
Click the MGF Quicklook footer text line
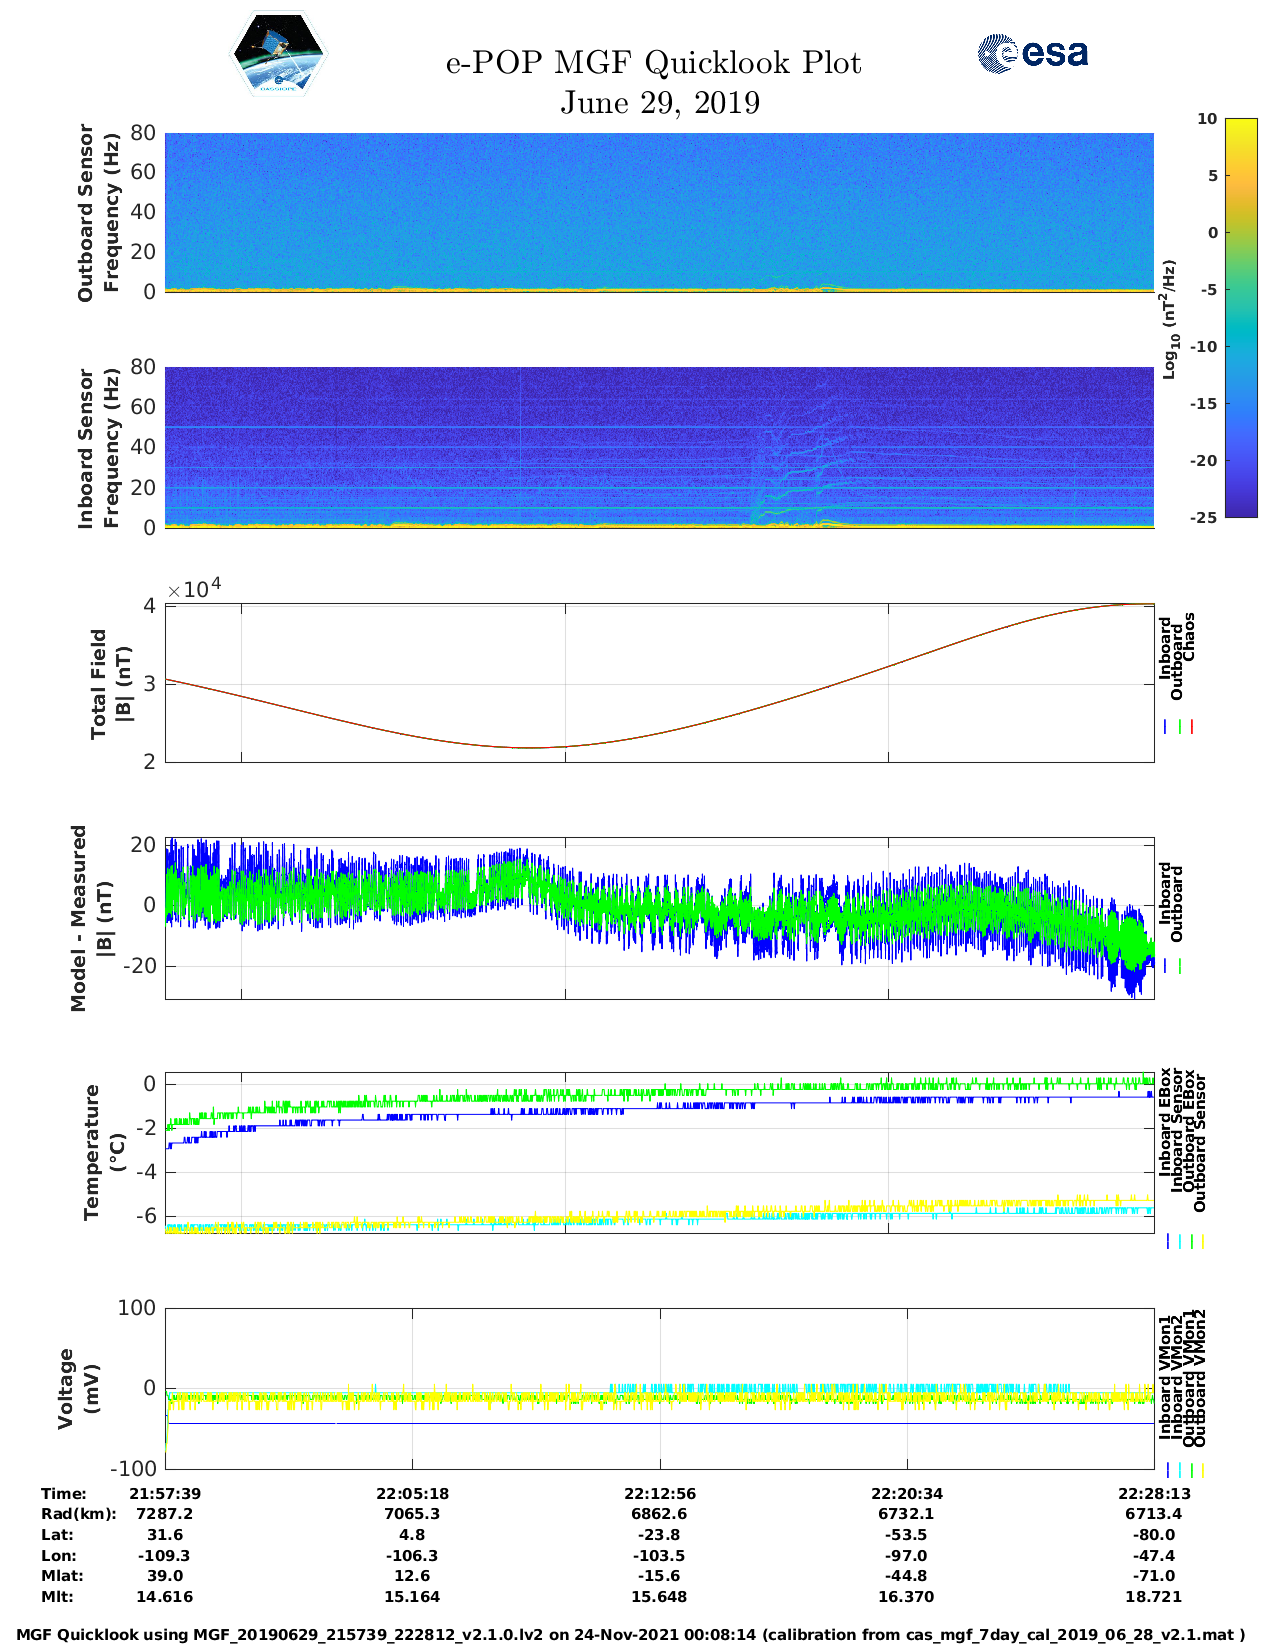(630, 1635)
